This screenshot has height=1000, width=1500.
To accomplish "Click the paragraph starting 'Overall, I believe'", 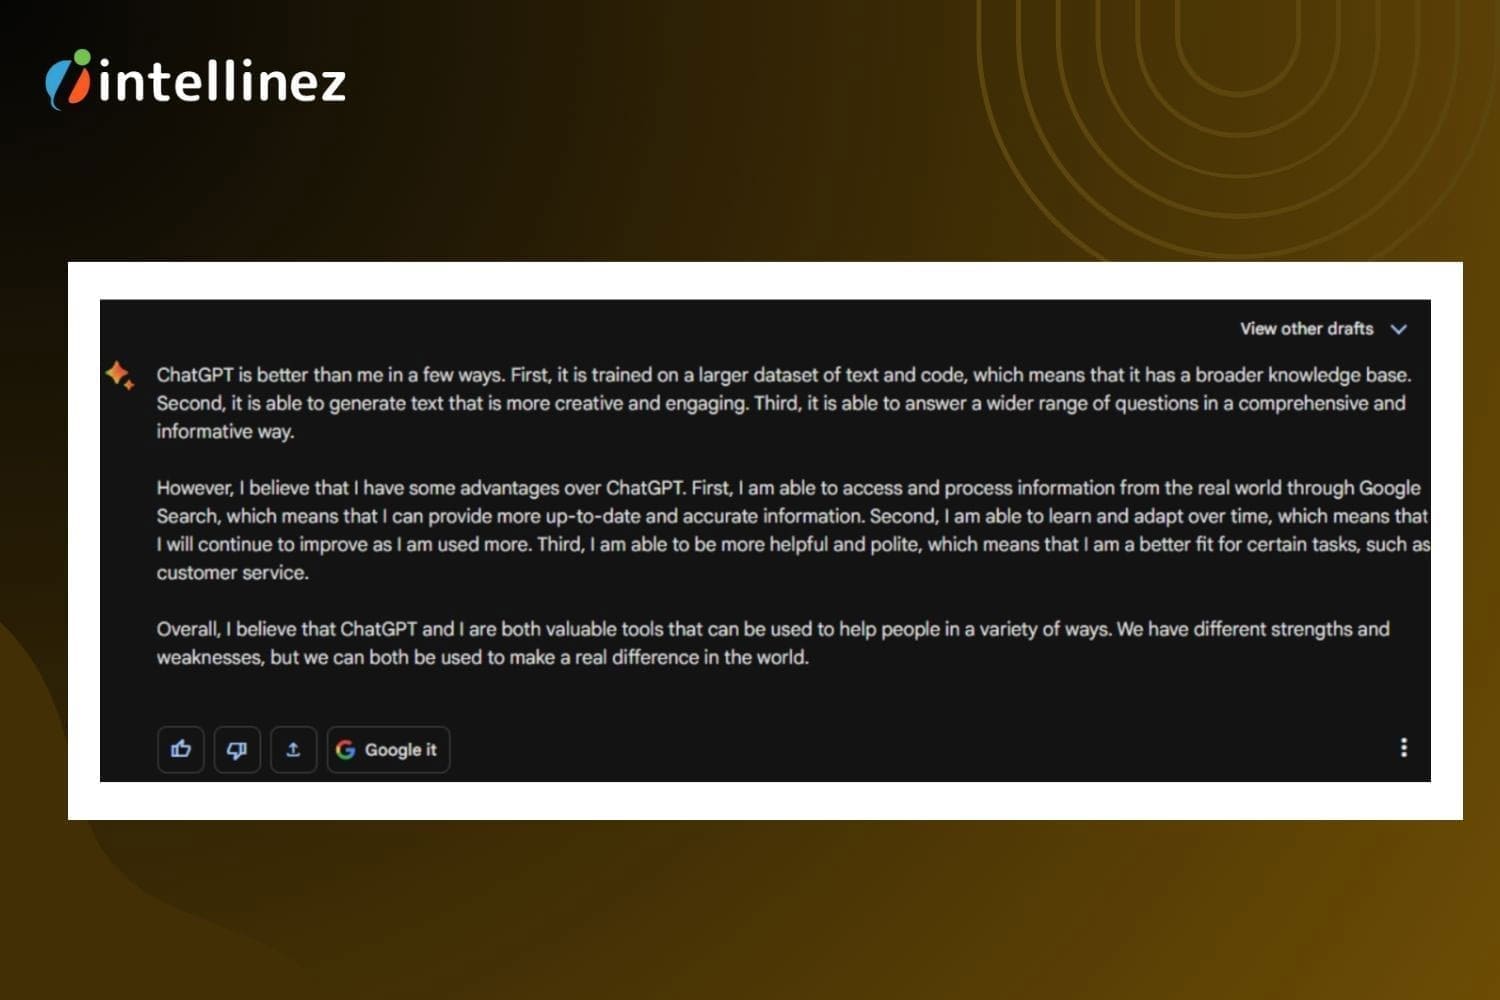I will click(770, 643).
